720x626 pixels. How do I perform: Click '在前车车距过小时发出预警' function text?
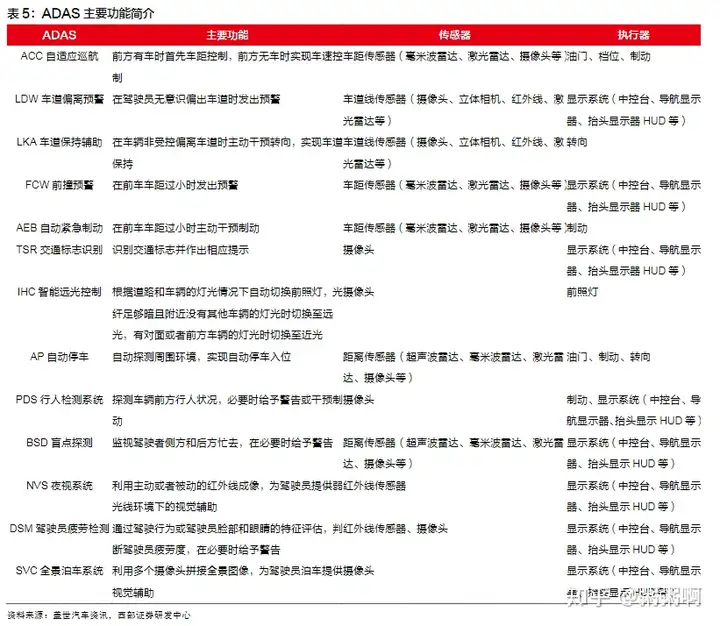(175, 185)
